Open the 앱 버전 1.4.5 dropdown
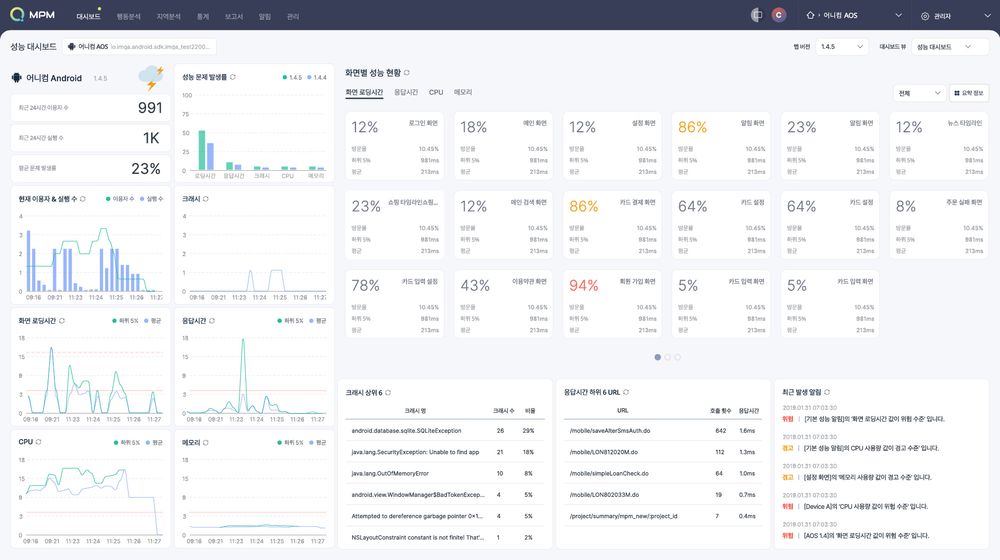1000x560 pixels. click(842, 46)
